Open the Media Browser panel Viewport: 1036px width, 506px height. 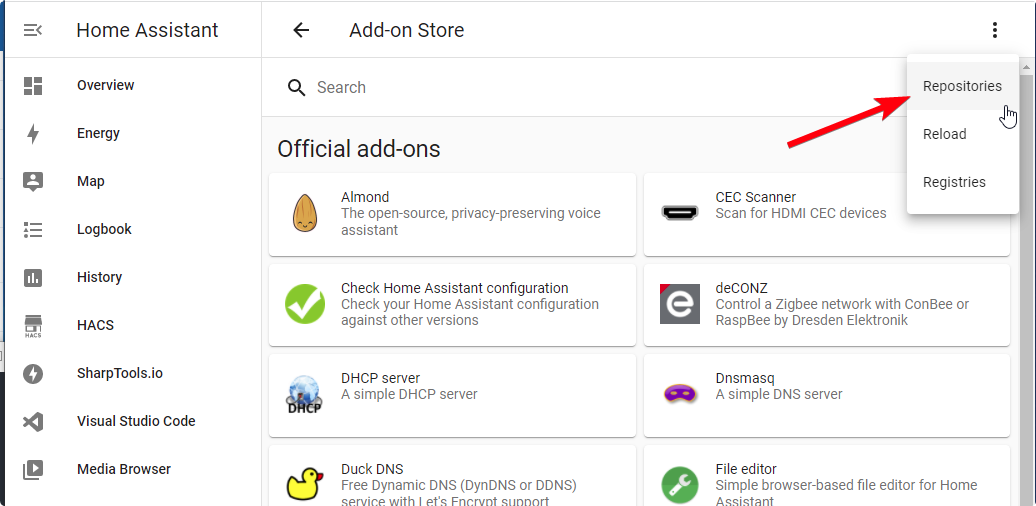tap(133, 470)
